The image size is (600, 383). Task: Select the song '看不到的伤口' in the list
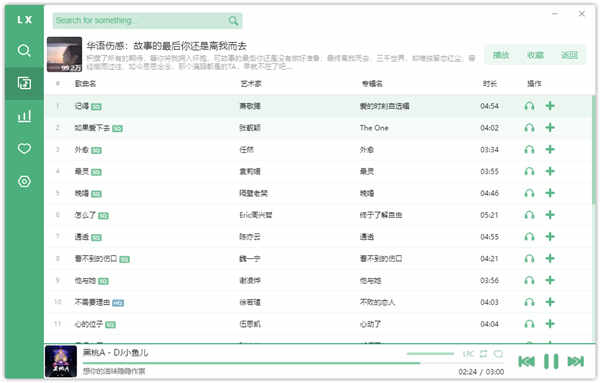click(319, 259)
